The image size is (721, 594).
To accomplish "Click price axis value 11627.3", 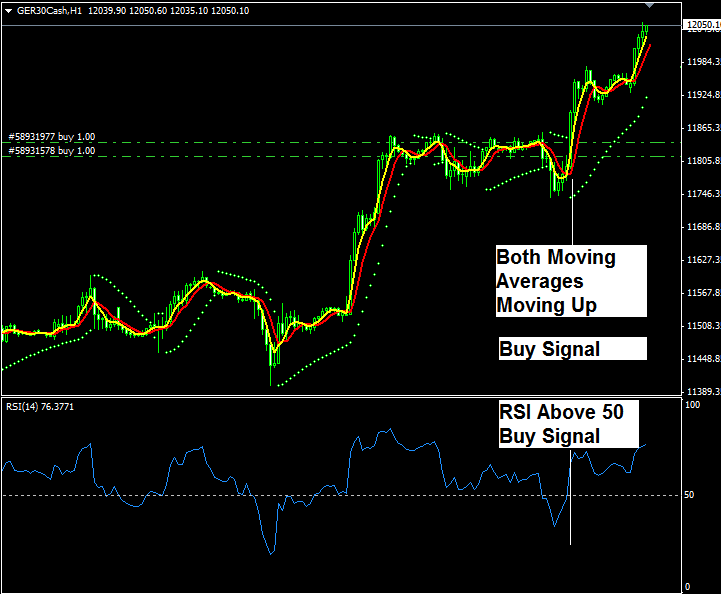I will coord(704,260).
